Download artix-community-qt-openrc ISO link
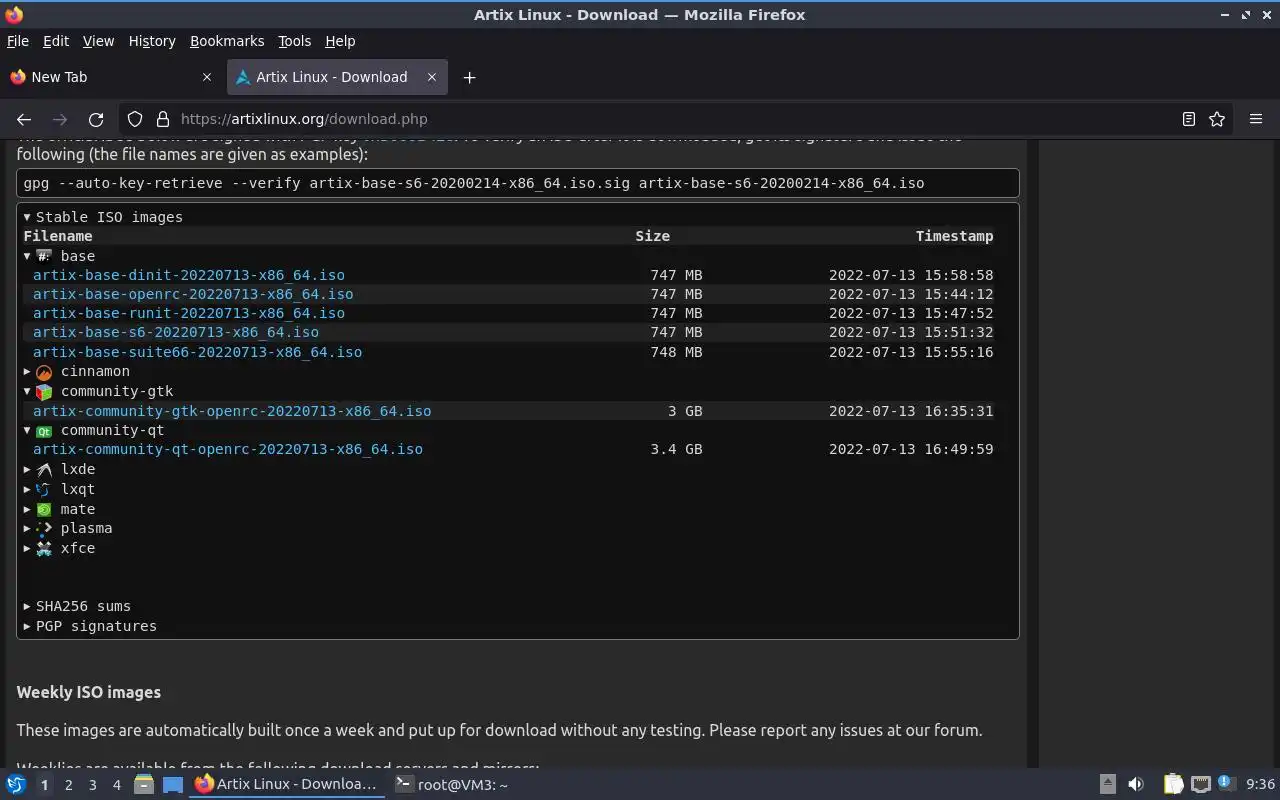This screenshot has height=800, width=1280. click(x=228, y=449)
